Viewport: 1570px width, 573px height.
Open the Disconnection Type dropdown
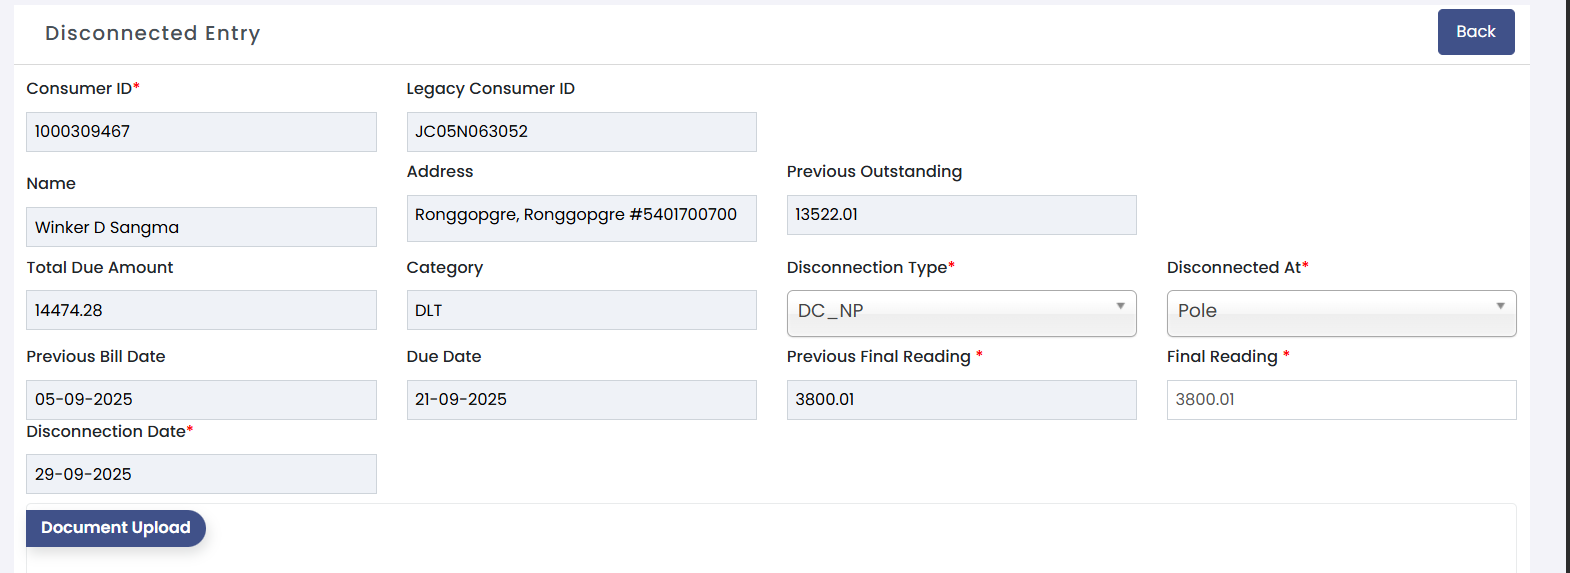point(960,312)
